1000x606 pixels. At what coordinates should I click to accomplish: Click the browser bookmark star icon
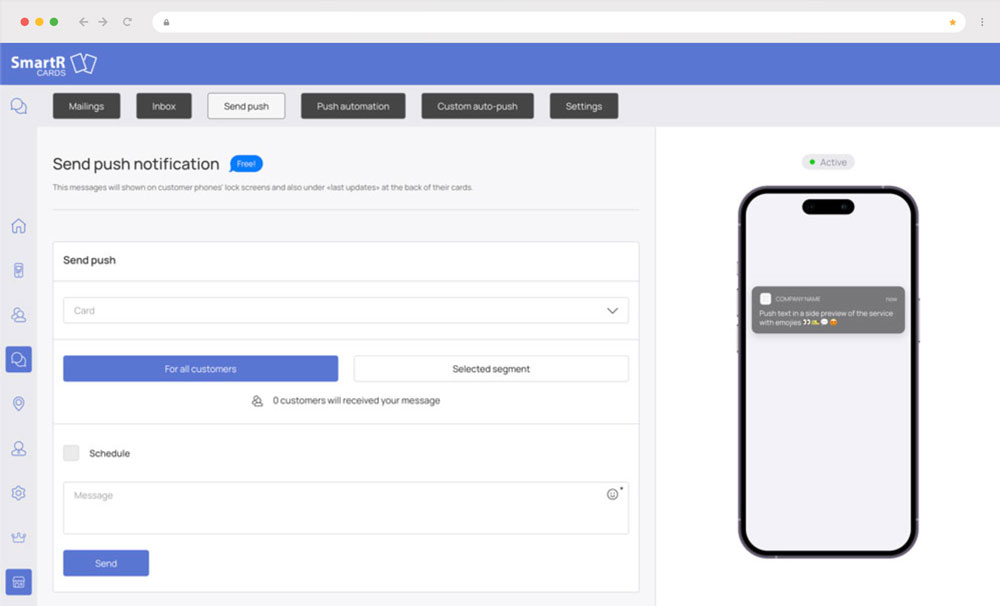pos(952,22)
